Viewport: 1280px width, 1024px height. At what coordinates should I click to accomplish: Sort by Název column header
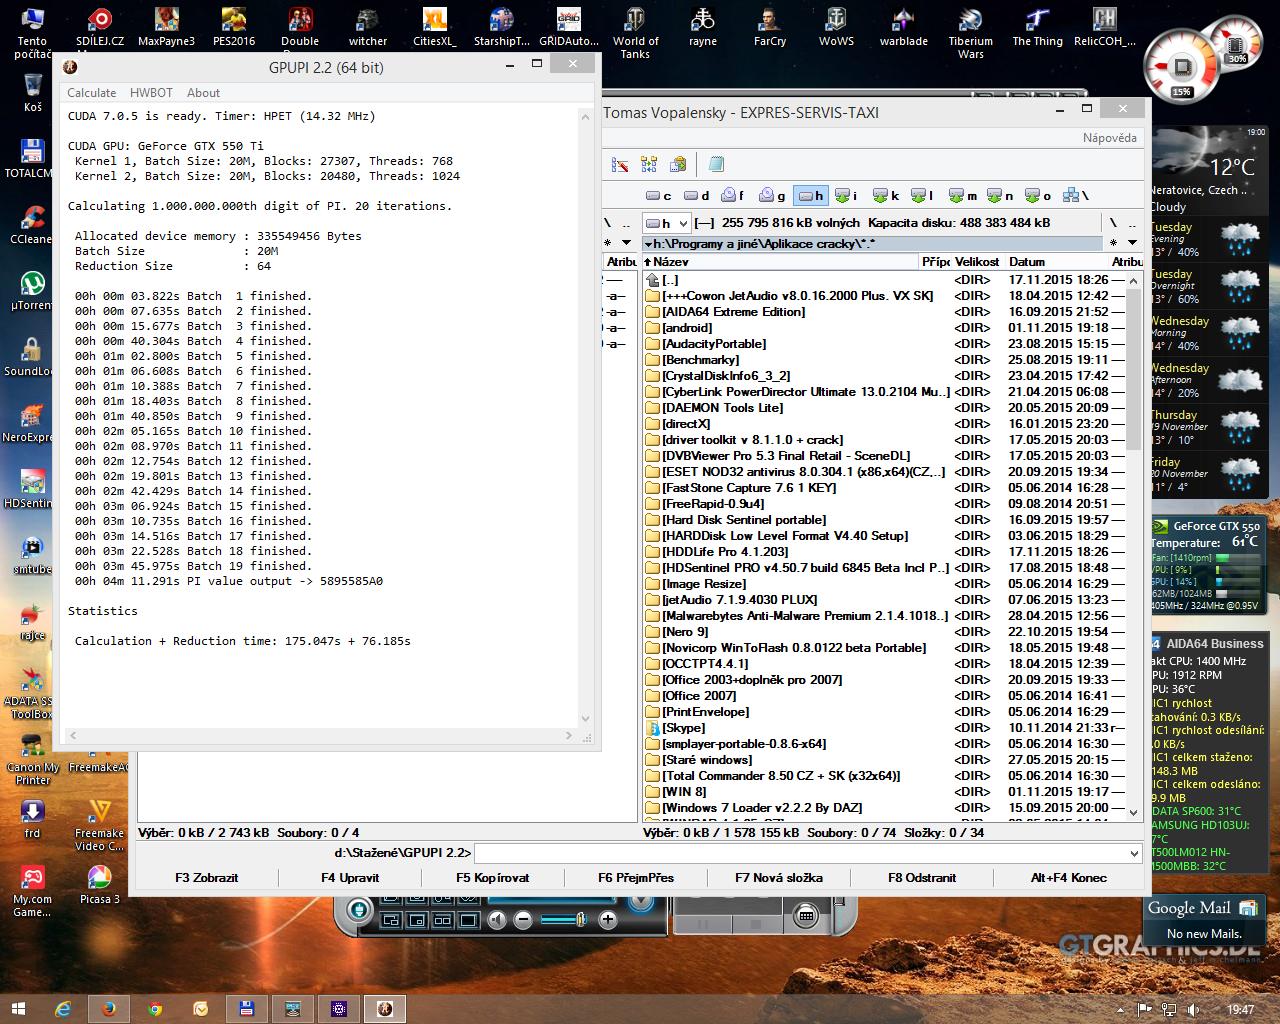[x=780, y=261]
